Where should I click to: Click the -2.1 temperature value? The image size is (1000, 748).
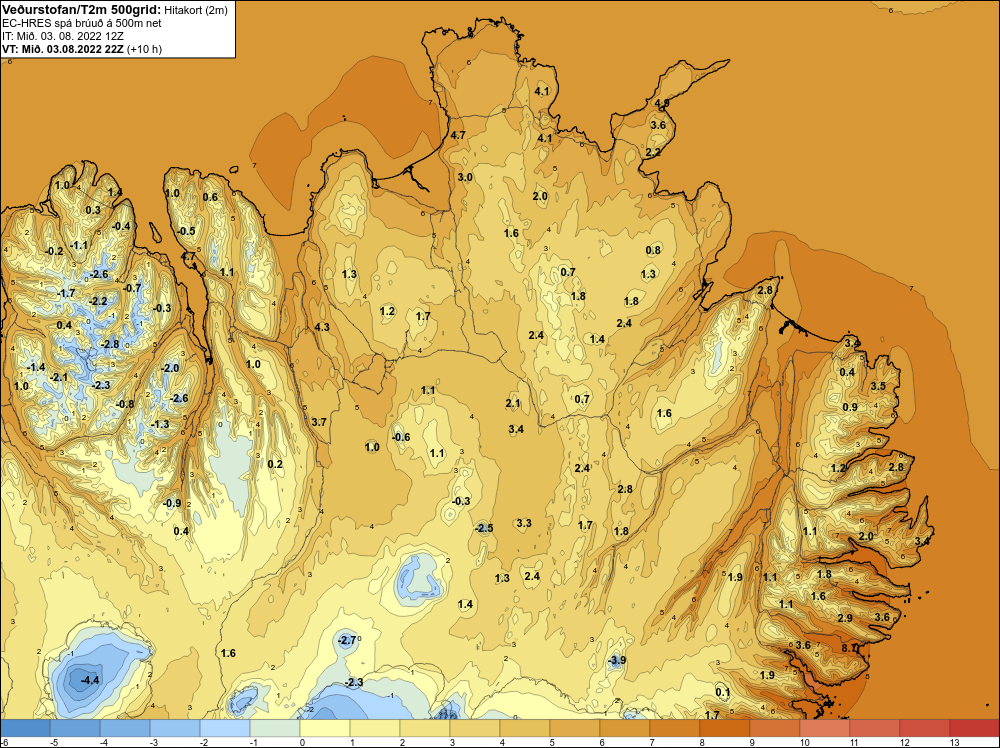coord(59,378)
